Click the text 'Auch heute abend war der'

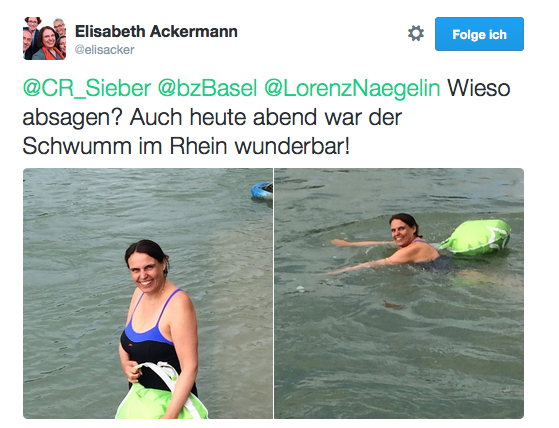point(266,117)
